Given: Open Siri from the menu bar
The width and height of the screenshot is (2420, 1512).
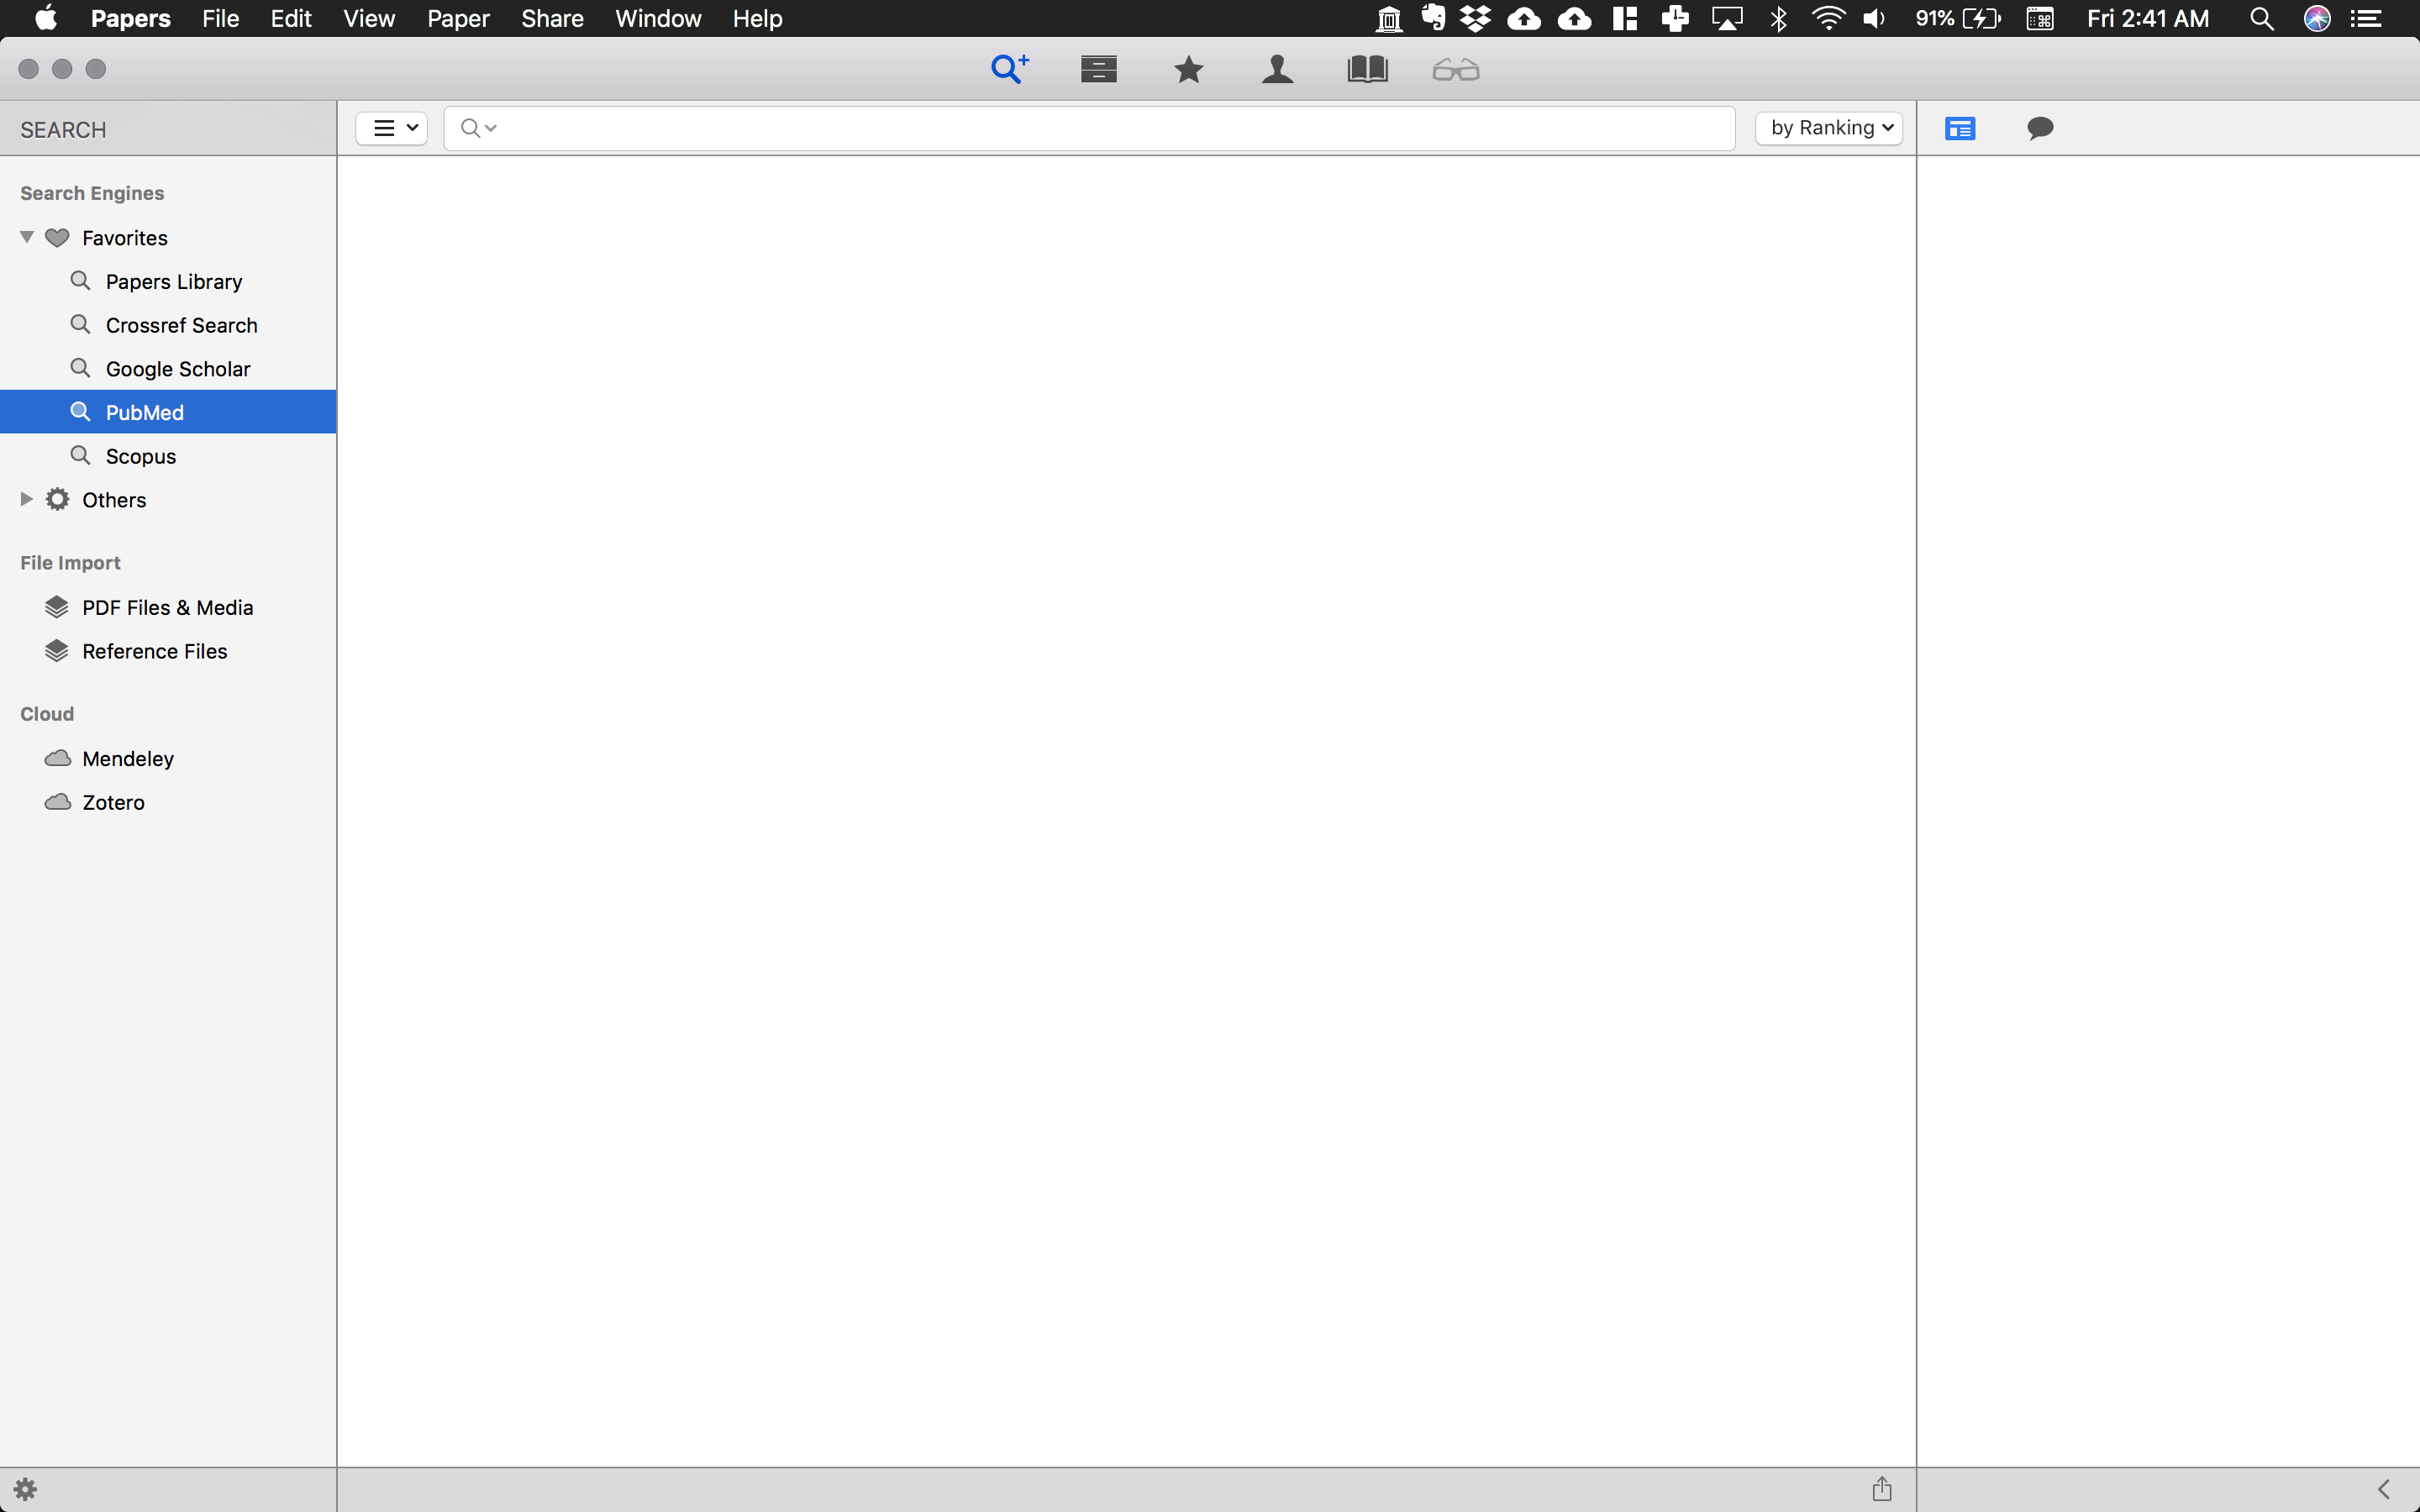Looking at the screenshot, I should click(2317, 18).
